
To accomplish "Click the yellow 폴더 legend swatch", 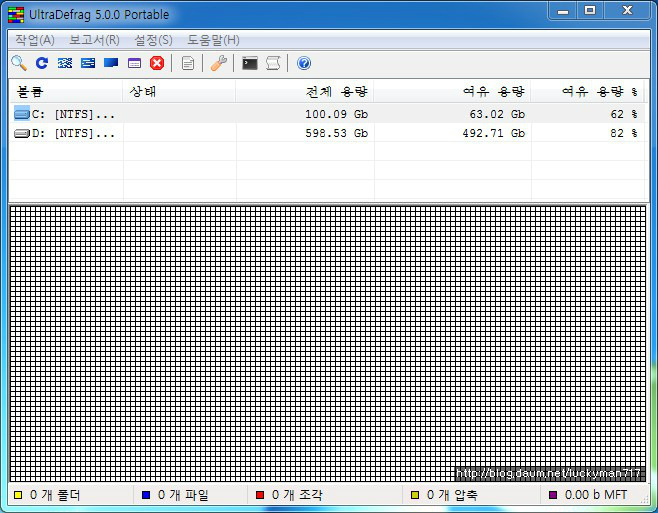I will (18, 495).
